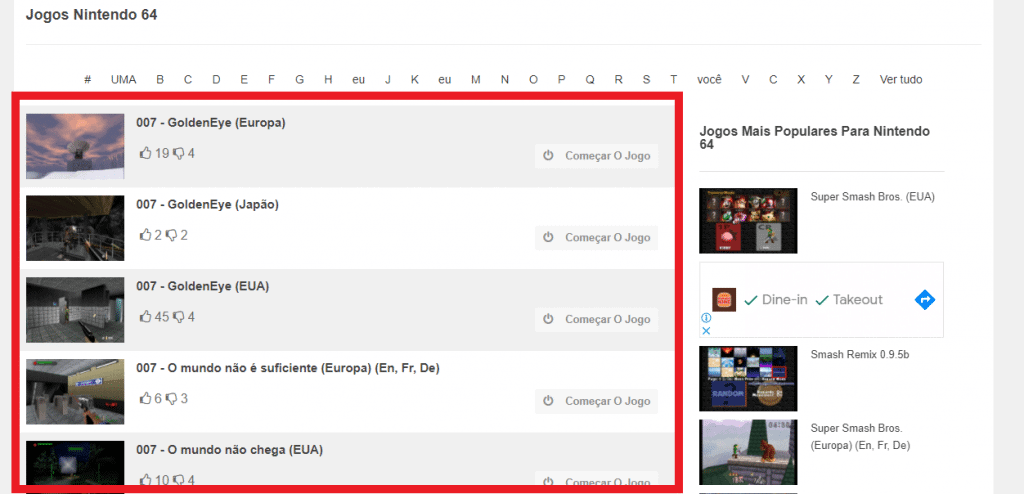This screenshot has width=1024, height=494.
Task: Click the Dine-in text in the ad
Action: 784,300
